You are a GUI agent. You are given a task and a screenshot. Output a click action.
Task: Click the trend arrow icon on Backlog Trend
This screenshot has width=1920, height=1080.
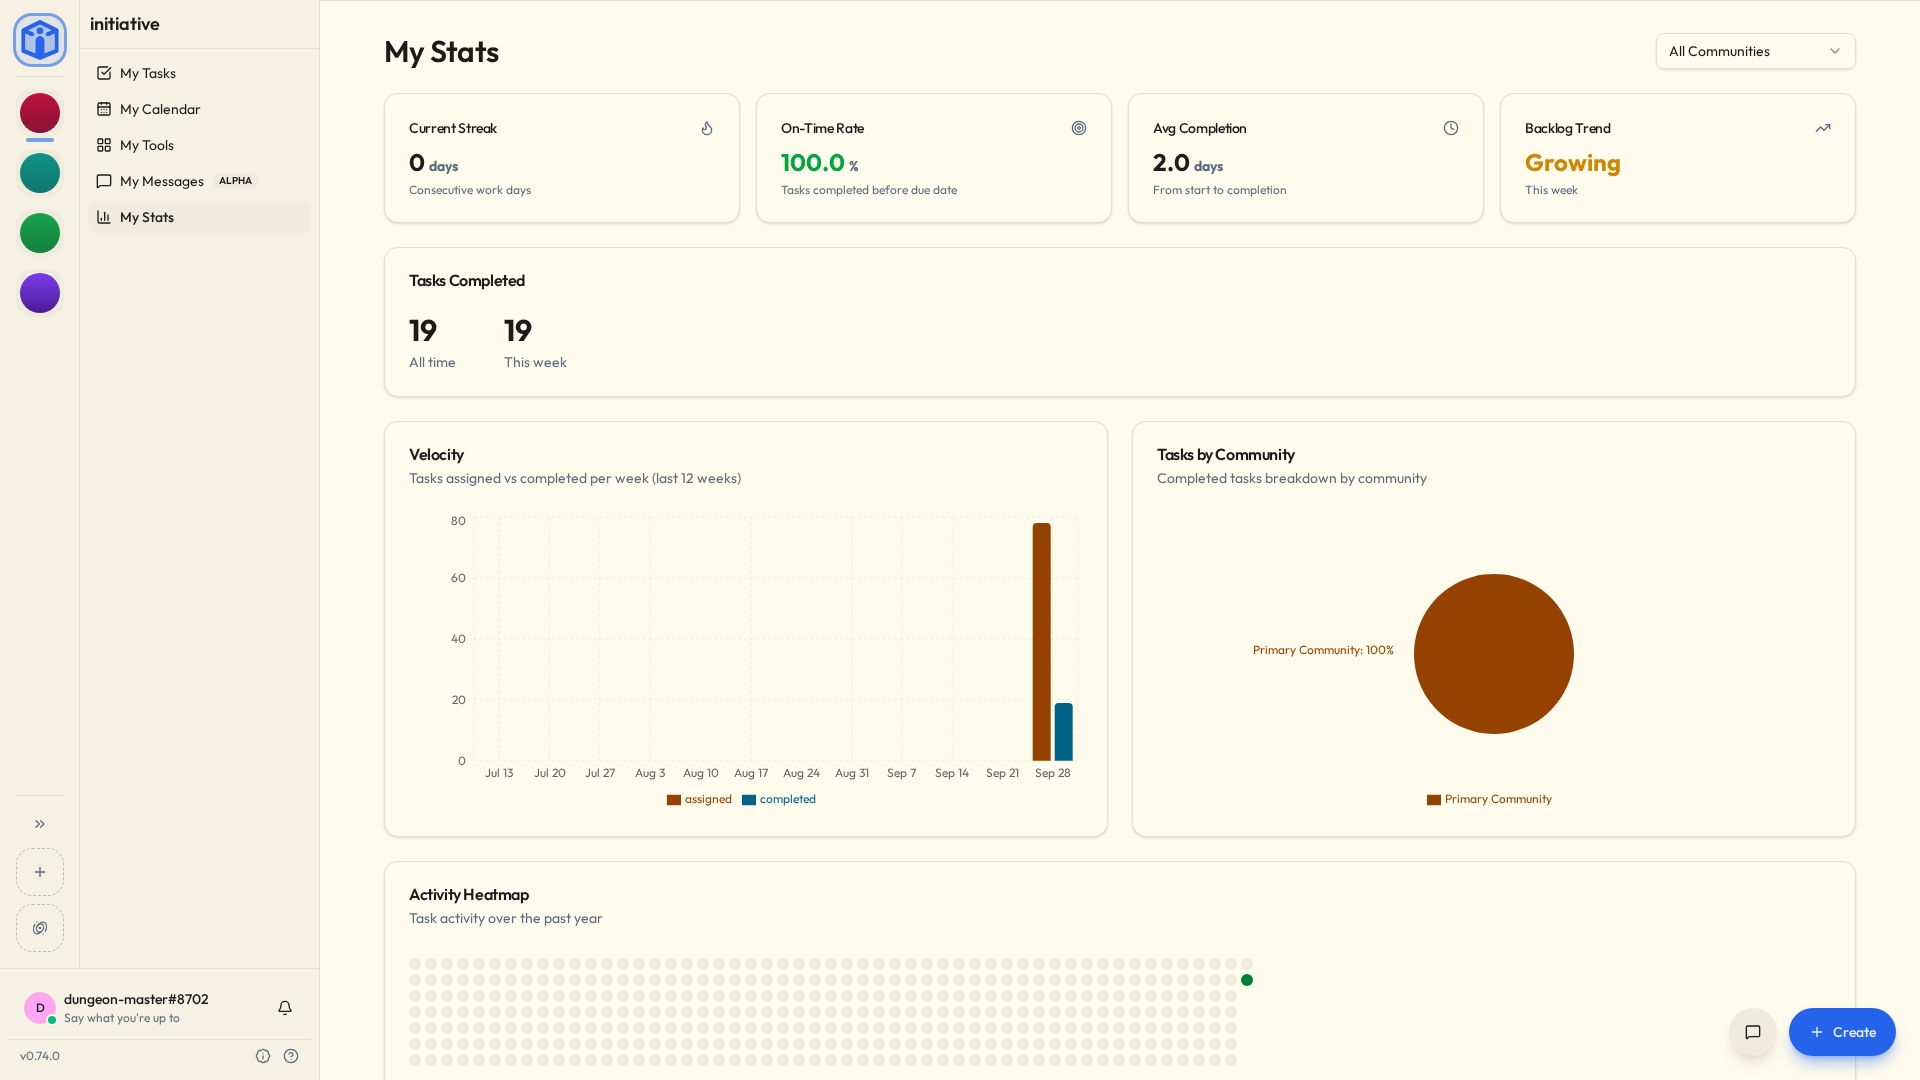point(1823,128)
